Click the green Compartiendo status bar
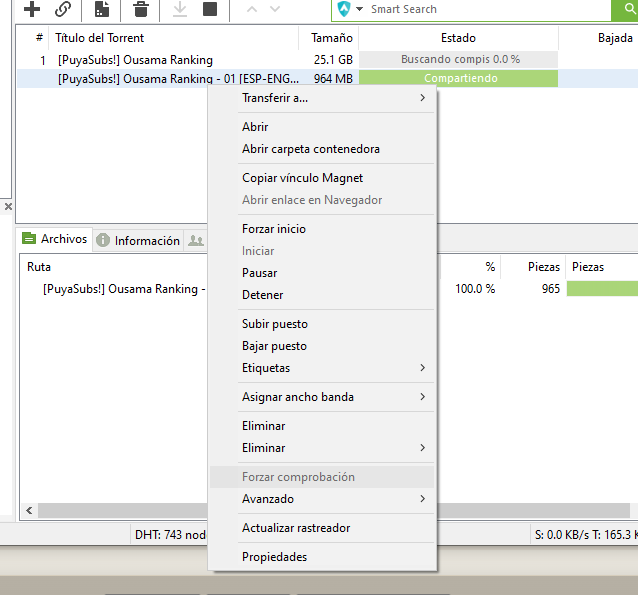Viewport: 638px width, 595px height. [x=458, y=78]
